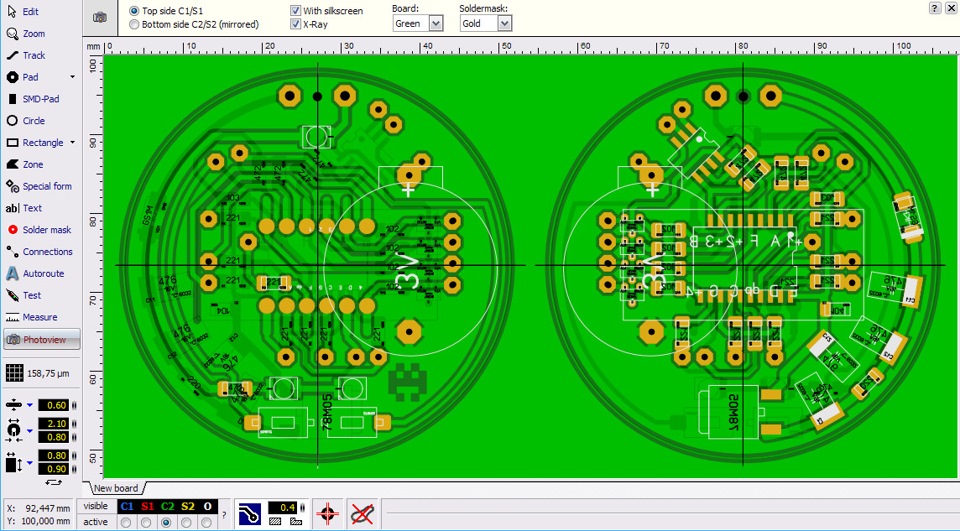The image size is (960, 531).
Task: Toggle C2 layer visibility
Action: (167, 507)
